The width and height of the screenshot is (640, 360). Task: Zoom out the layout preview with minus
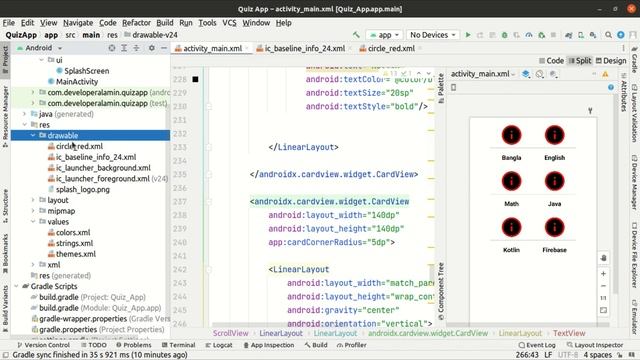pyautogui.click(x=603, y=286)
